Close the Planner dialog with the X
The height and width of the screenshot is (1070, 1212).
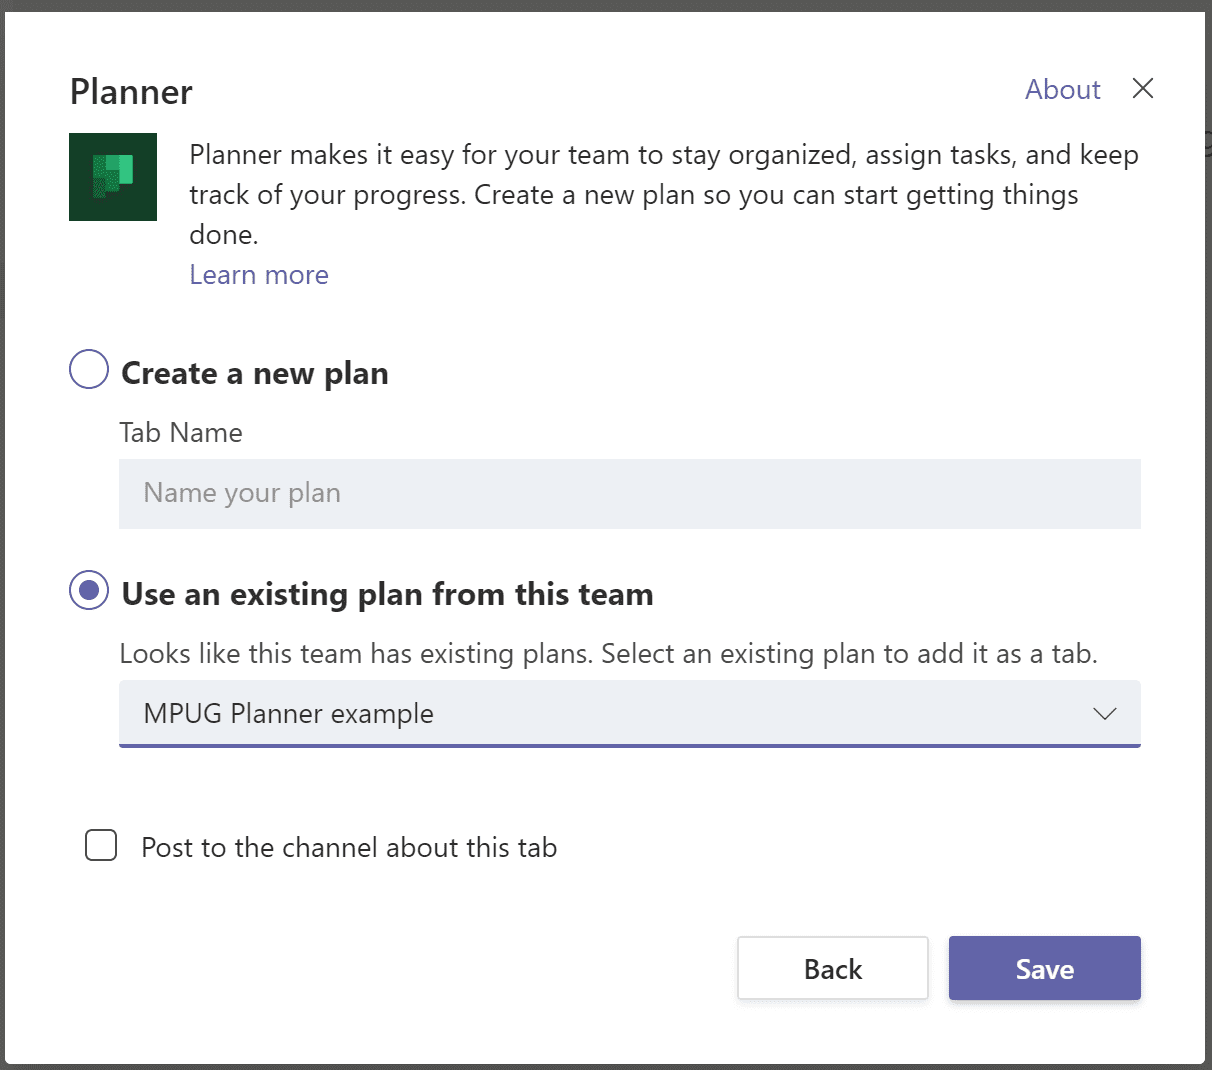1143,88
